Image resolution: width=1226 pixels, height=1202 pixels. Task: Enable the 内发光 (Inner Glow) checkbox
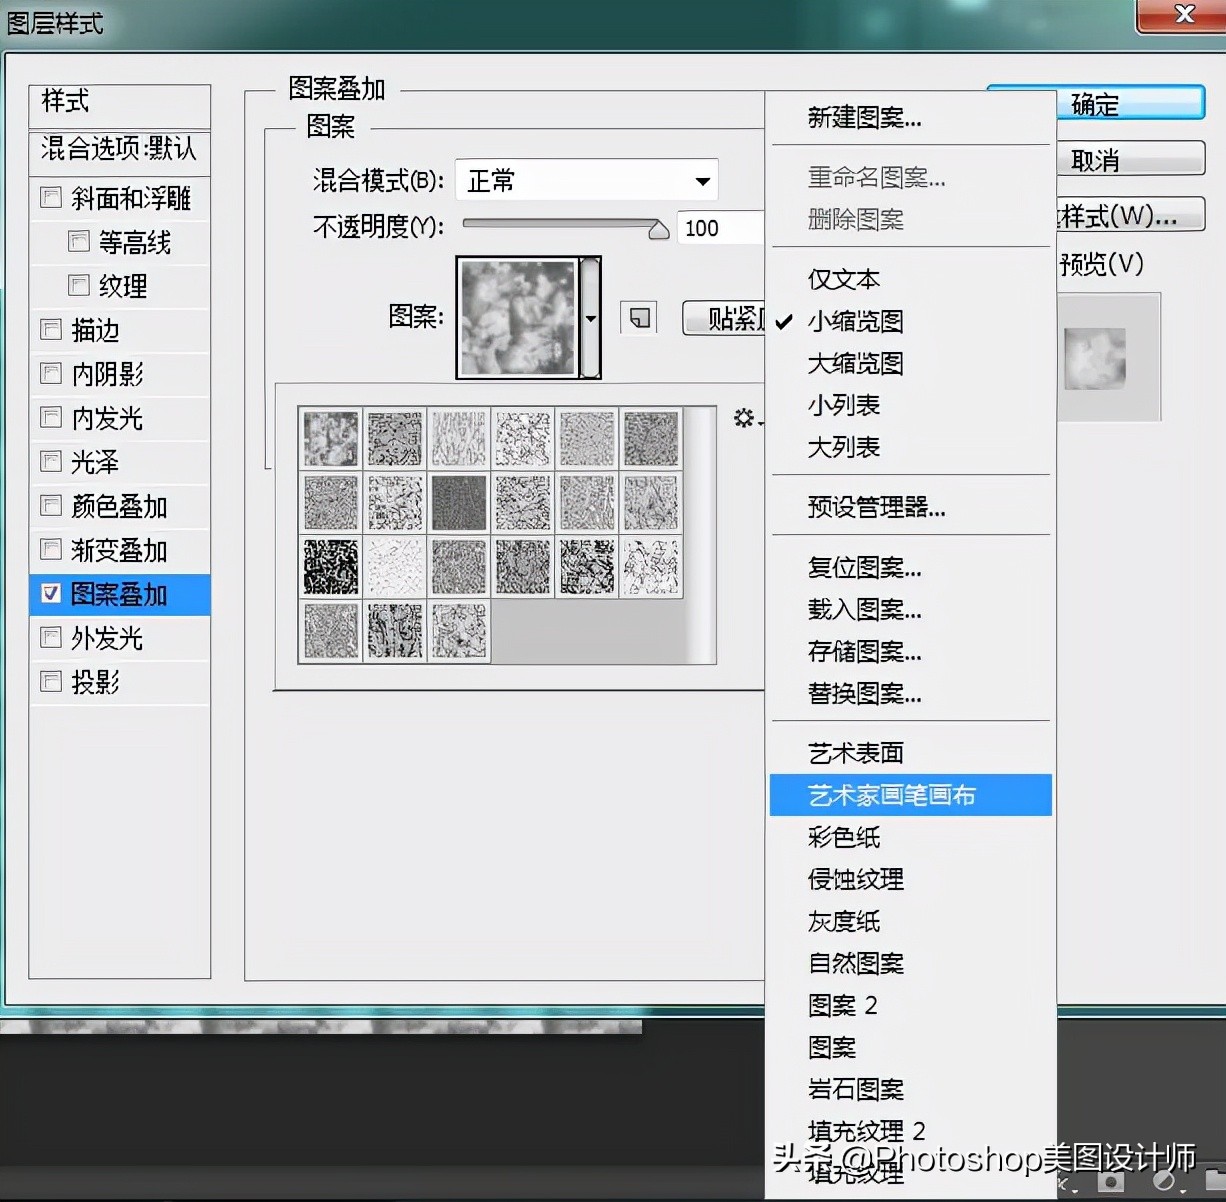point(50,418)
